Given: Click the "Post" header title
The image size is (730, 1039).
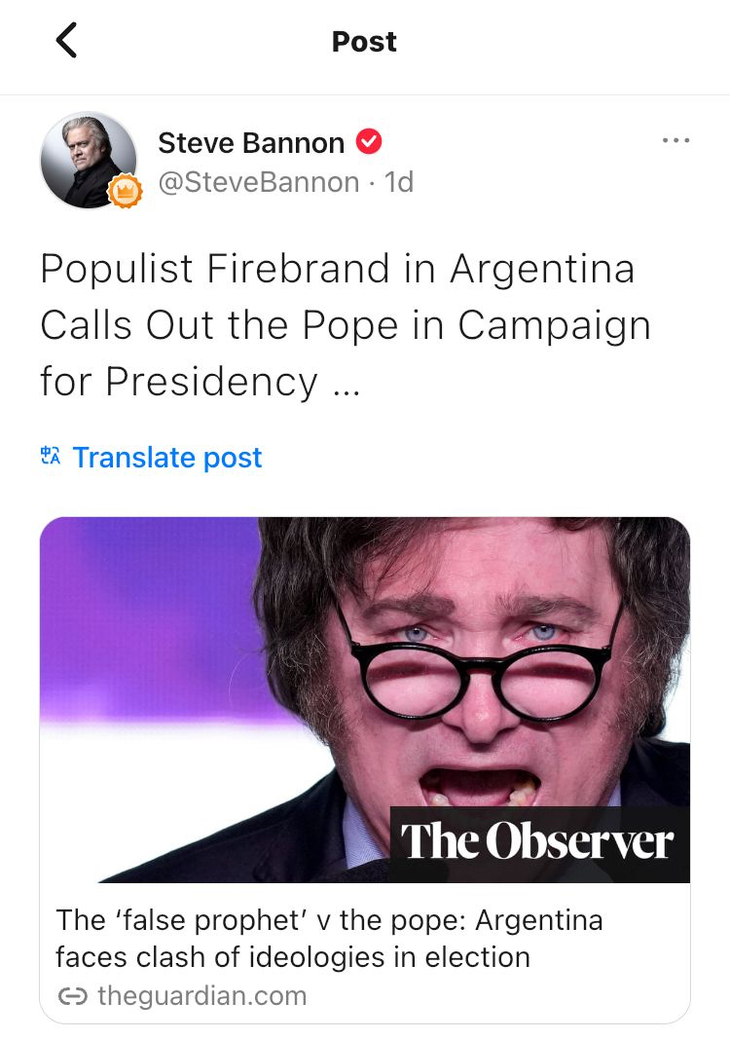Looking at the screenshot, I should tap(364, 41).
